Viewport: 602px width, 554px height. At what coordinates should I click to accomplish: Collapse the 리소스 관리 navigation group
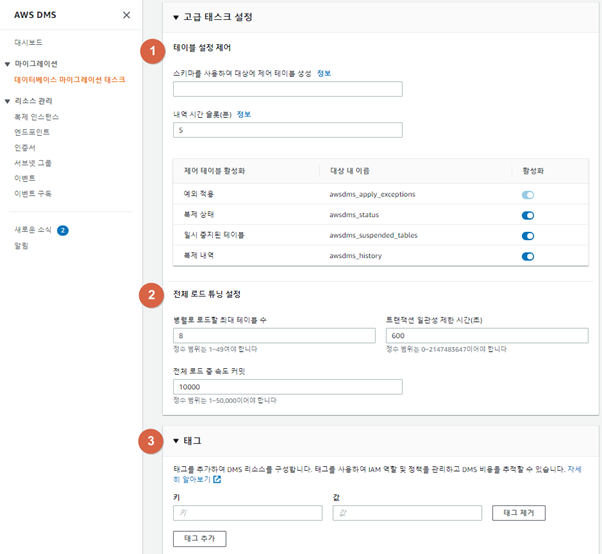[x=7, y=101]
